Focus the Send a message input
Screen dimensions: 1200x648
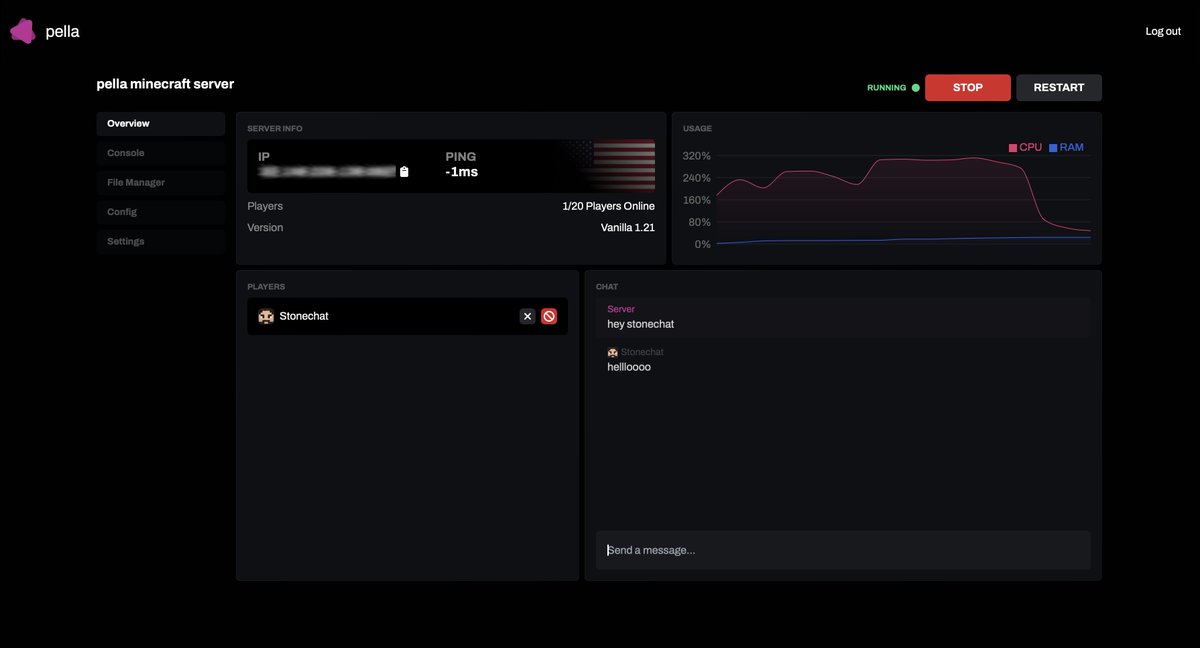(x=843, y=550)
